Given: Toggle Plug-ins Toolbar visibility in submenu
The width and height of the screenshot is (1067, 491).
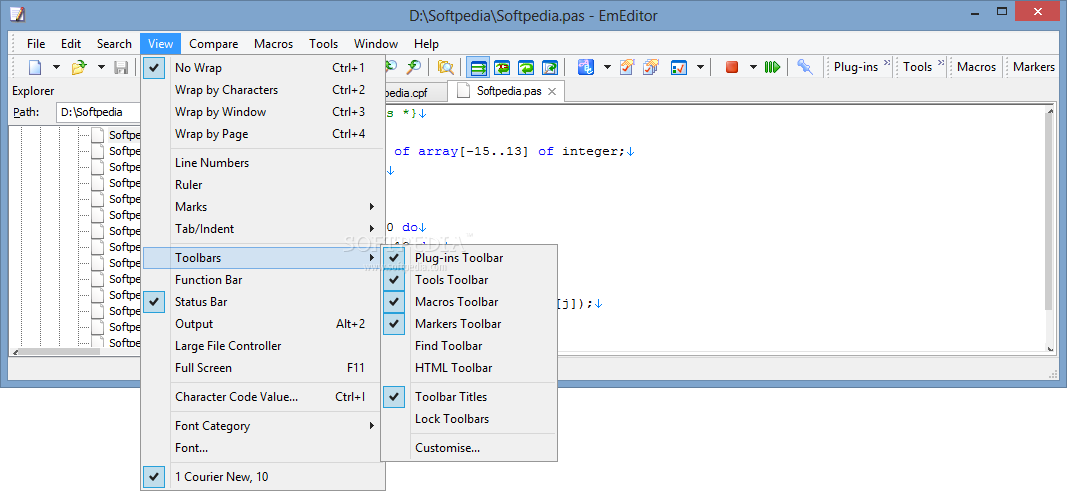Looking at the screenshot, I should click(470, 258).
